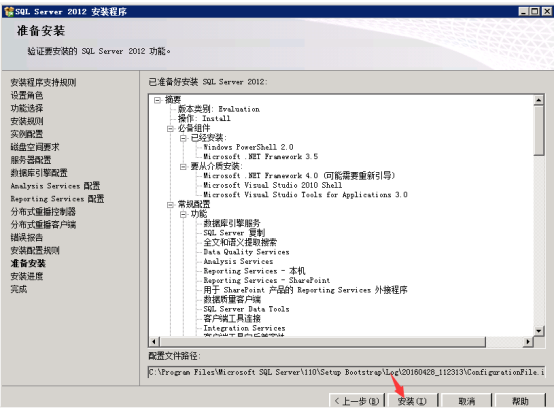Select the 安装规则 step
The height and width of the screenshot is (408, 554).
pyautogui.click(x=27, y=121)
